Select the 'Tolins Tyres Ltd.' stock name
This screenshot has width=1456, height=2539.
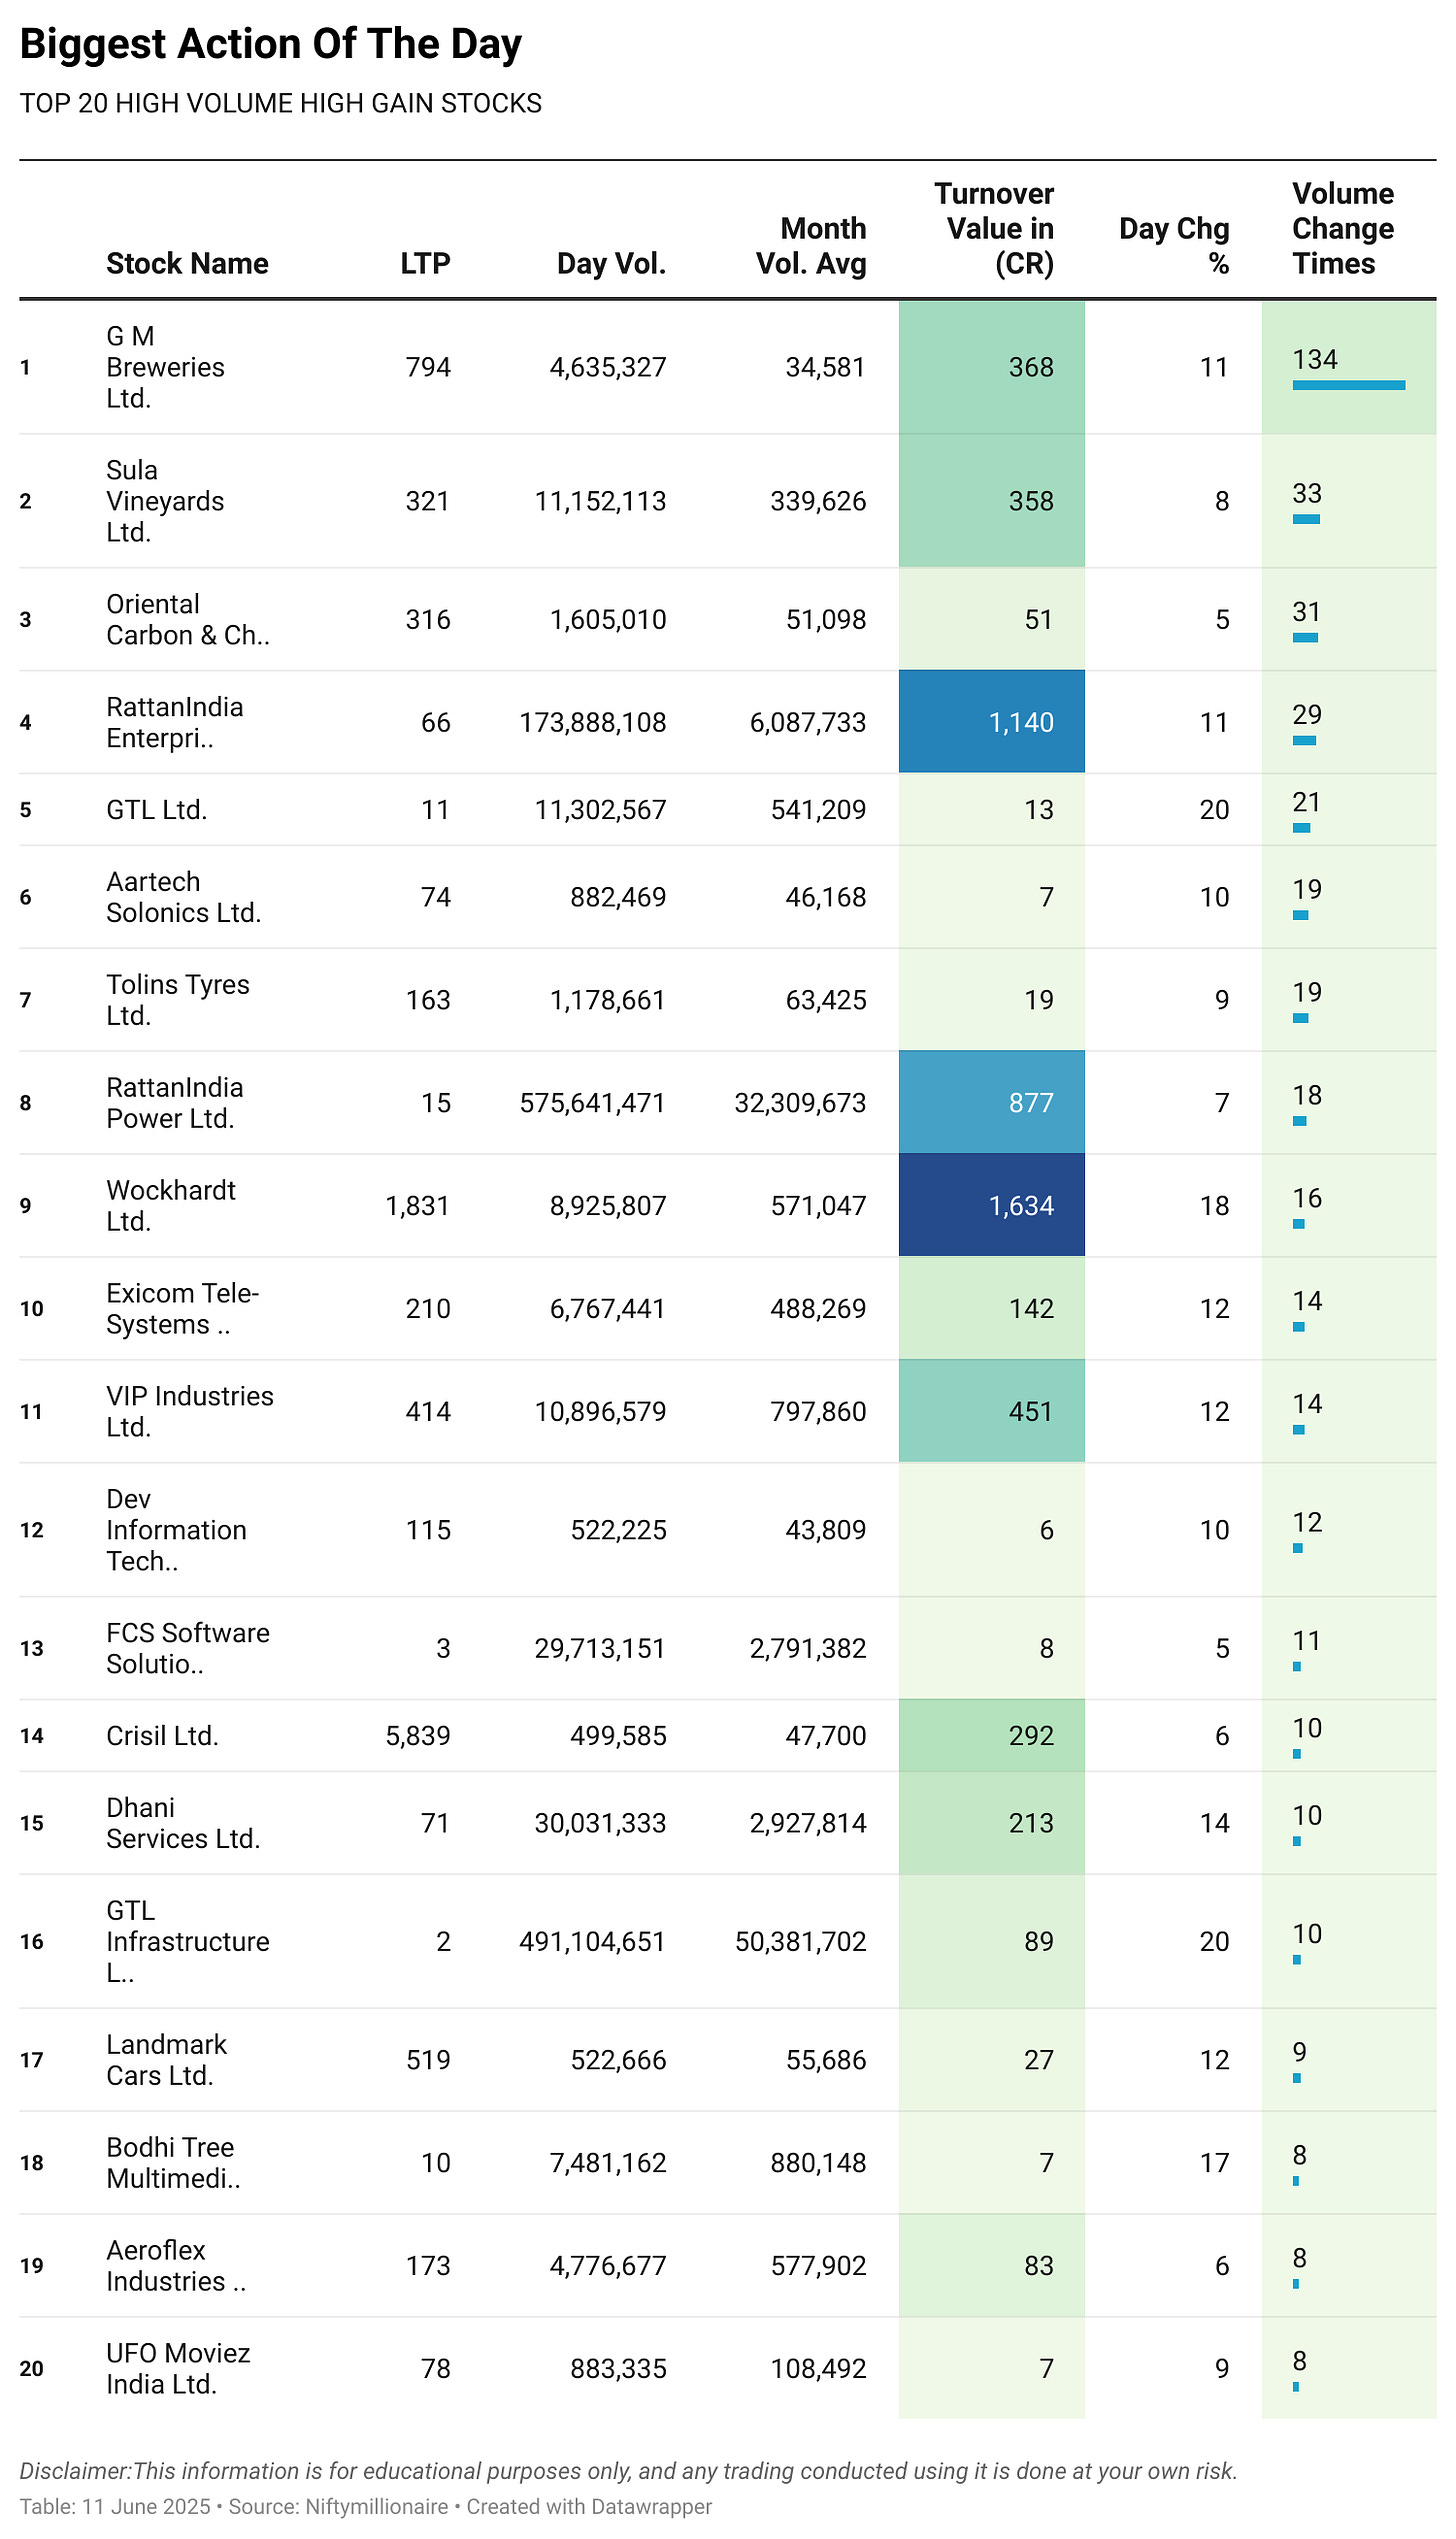point(178,1000)
